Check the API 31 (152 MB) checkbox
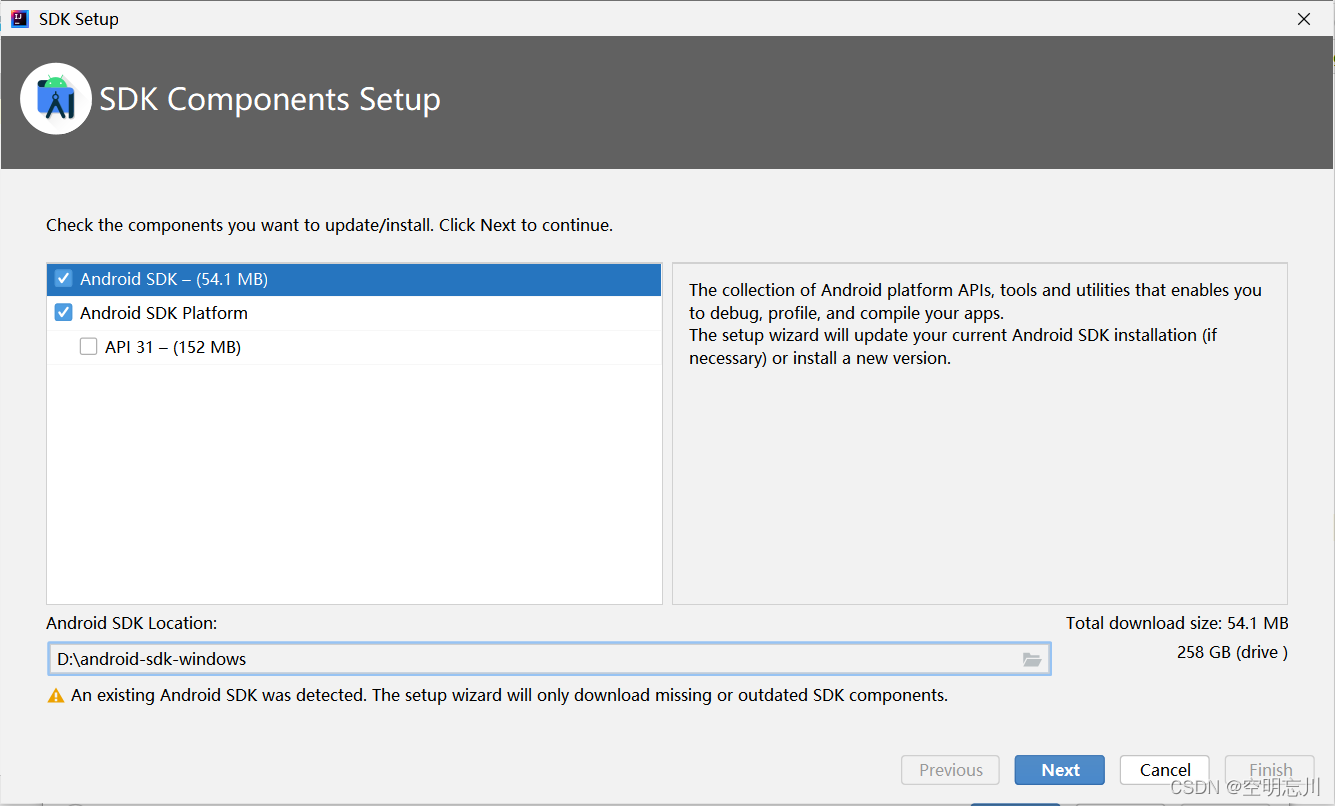The image size is (1335, 806). (x=88, y=347)
